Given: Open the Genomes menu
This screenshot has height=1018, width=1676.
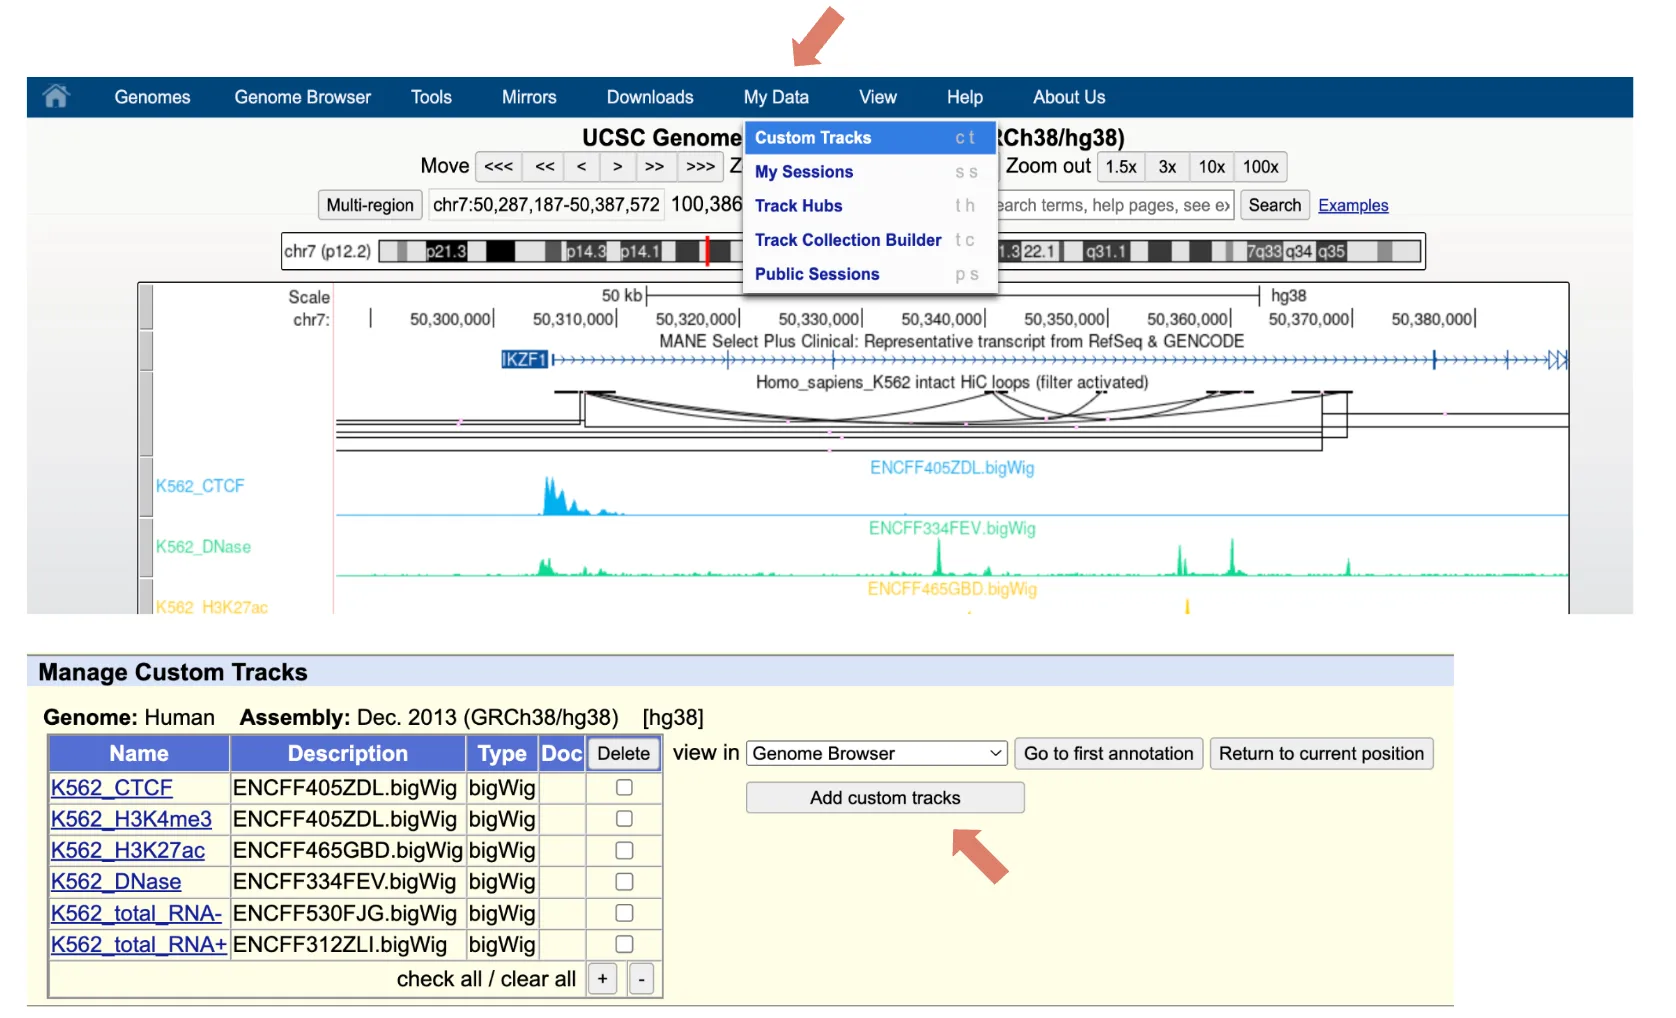Looking at the screenshot, I should (152, 97).
